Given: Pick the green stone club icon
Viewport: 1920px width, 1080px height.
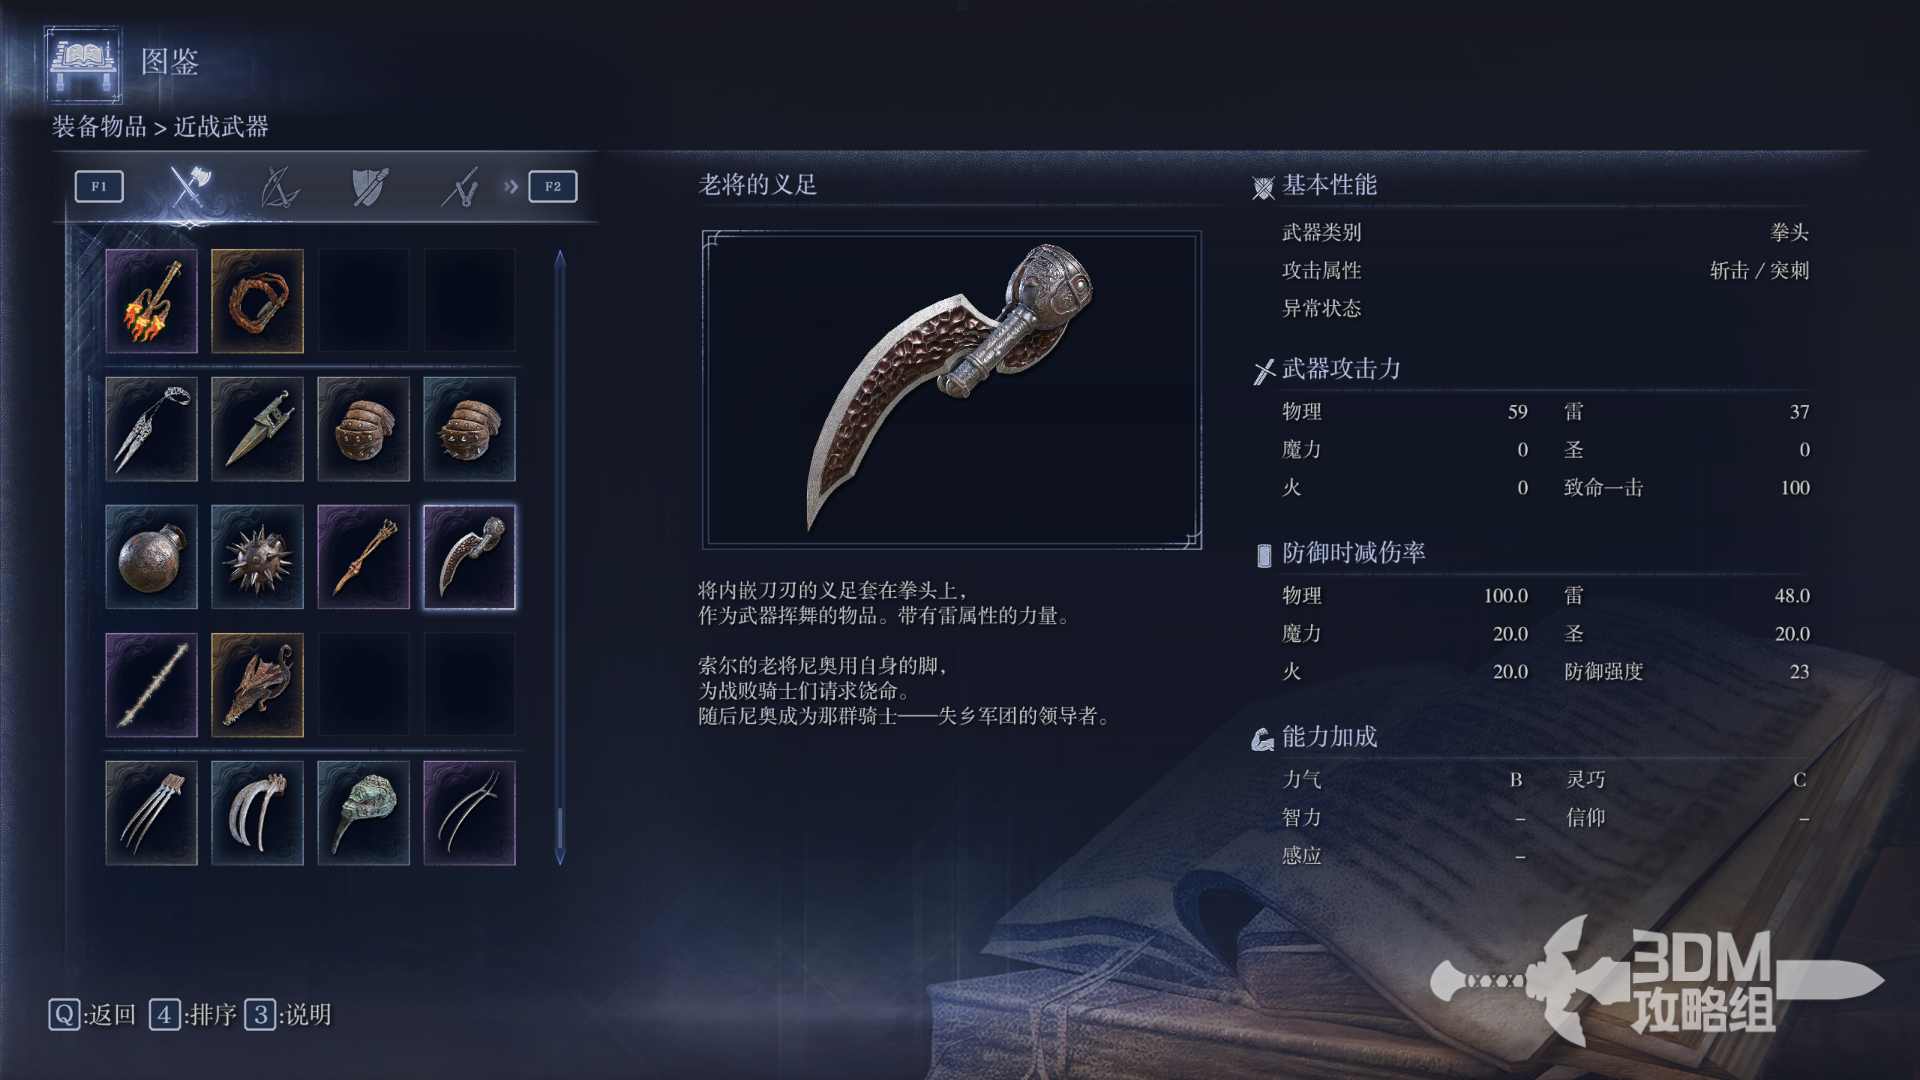Looking at the screenshot, I should 363,813.
